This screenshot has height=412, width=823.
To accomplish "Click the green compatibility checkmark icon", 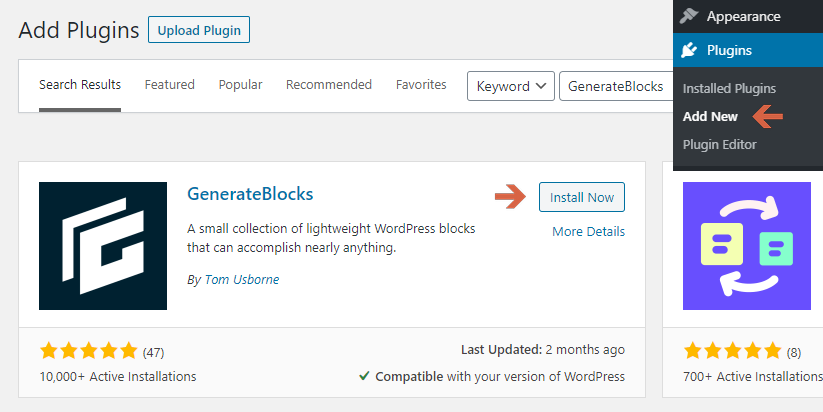I will [364, 376].
